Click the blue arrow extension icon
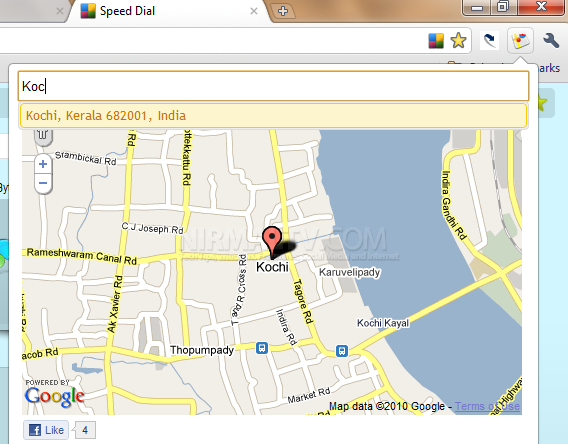The width and height of the screenshot is (568, 444). (489, 41)
